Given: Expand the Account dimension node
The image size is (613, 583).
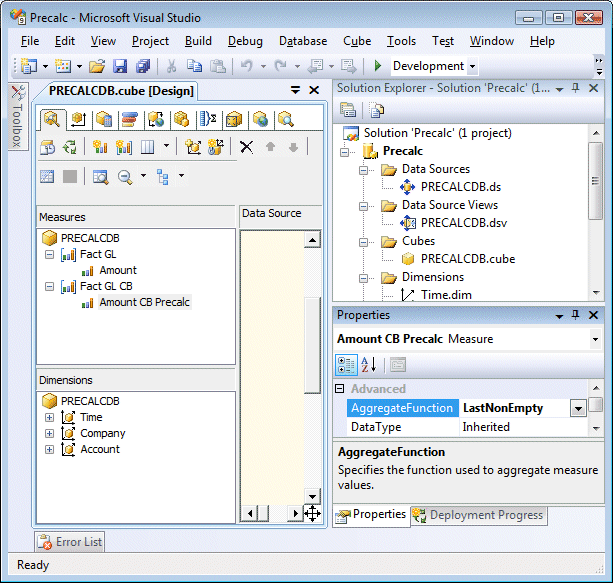Looking at the screenshot, I should point(49,450).
